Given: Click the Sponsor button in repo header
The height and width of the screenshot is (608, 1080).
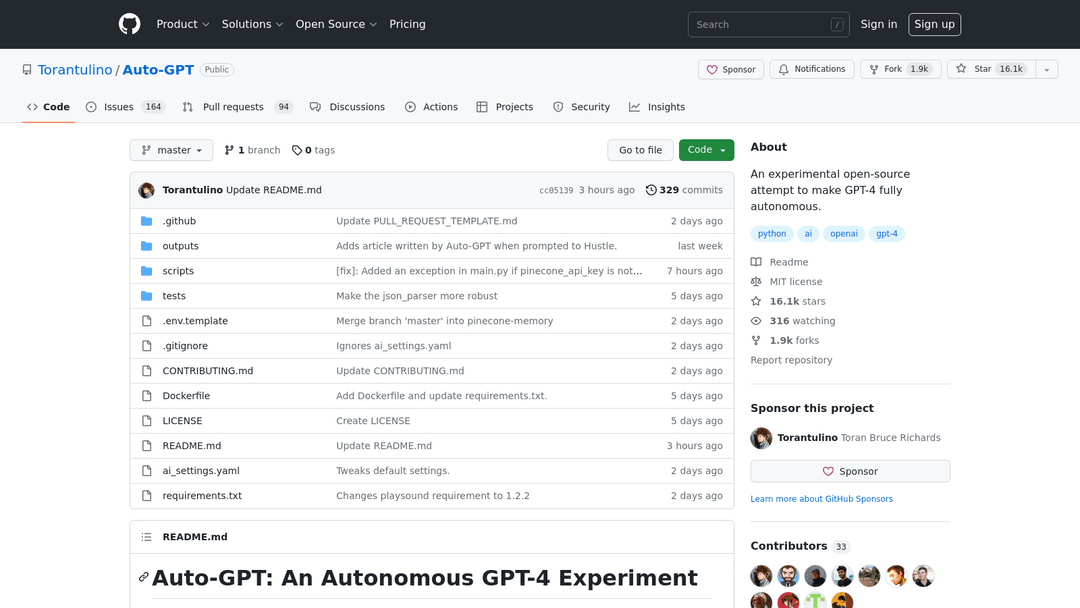Looking at the screenshot, I should point(731,70).
